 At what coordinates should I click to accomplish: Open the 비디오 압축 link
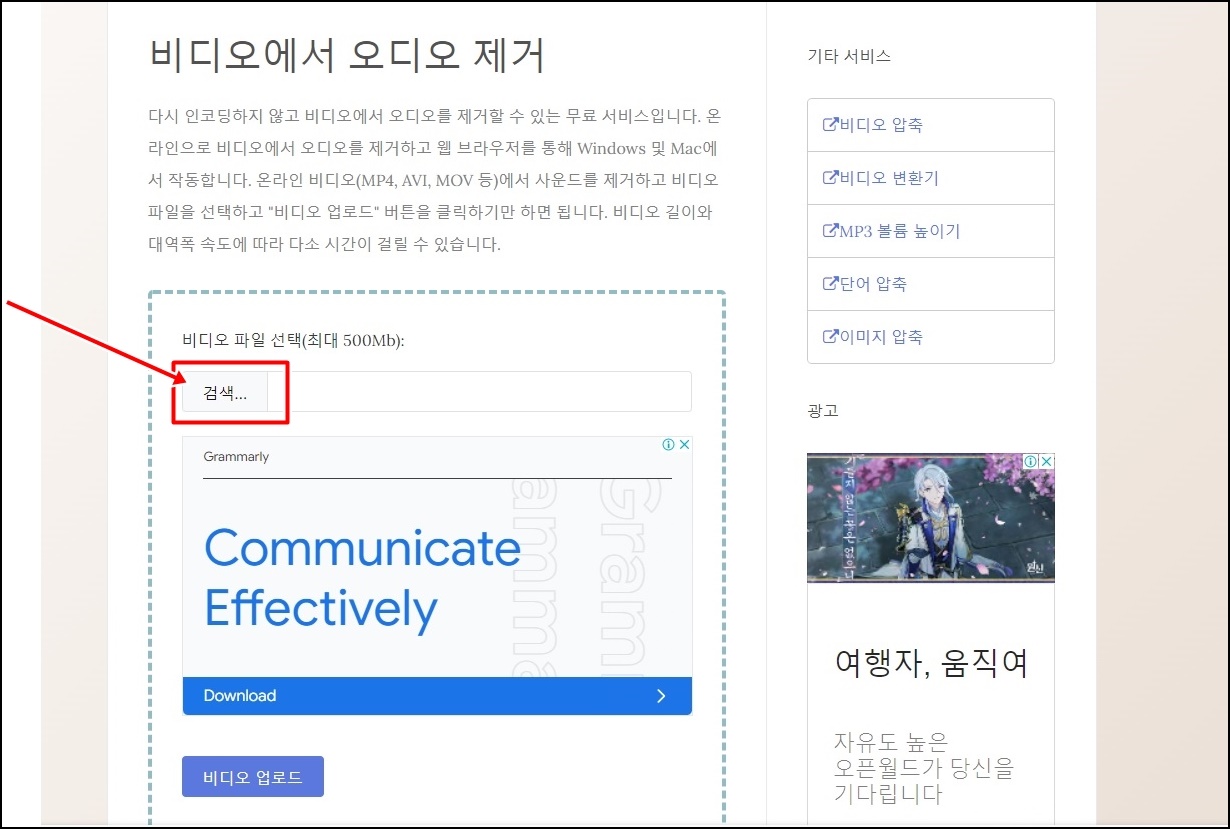tap(880, 125)
